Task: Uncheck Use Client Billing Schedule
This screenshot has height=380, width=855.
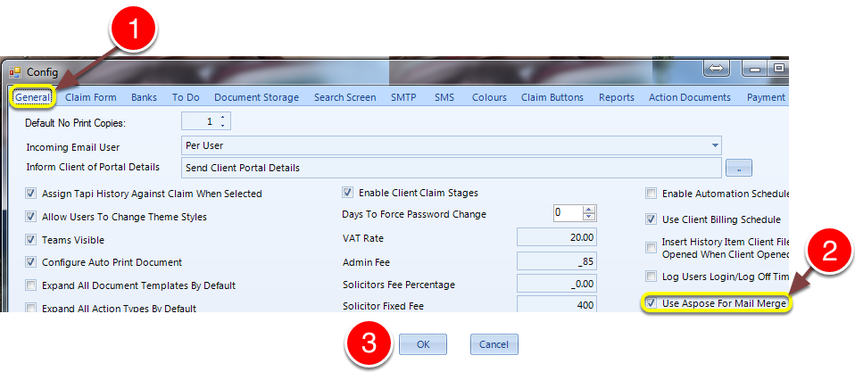Action: pos(651,220)
